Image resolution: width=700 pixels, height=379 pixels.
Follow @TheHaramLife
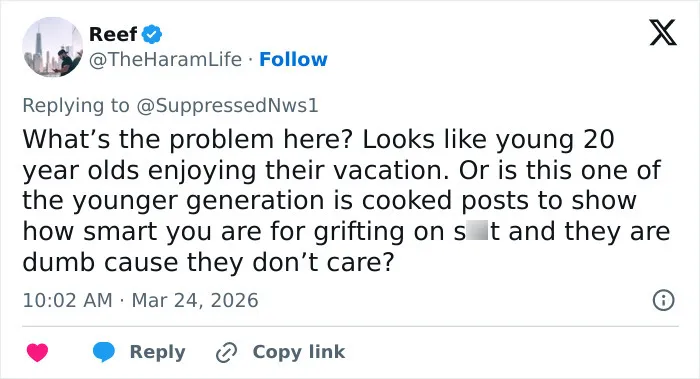[293, 59]
